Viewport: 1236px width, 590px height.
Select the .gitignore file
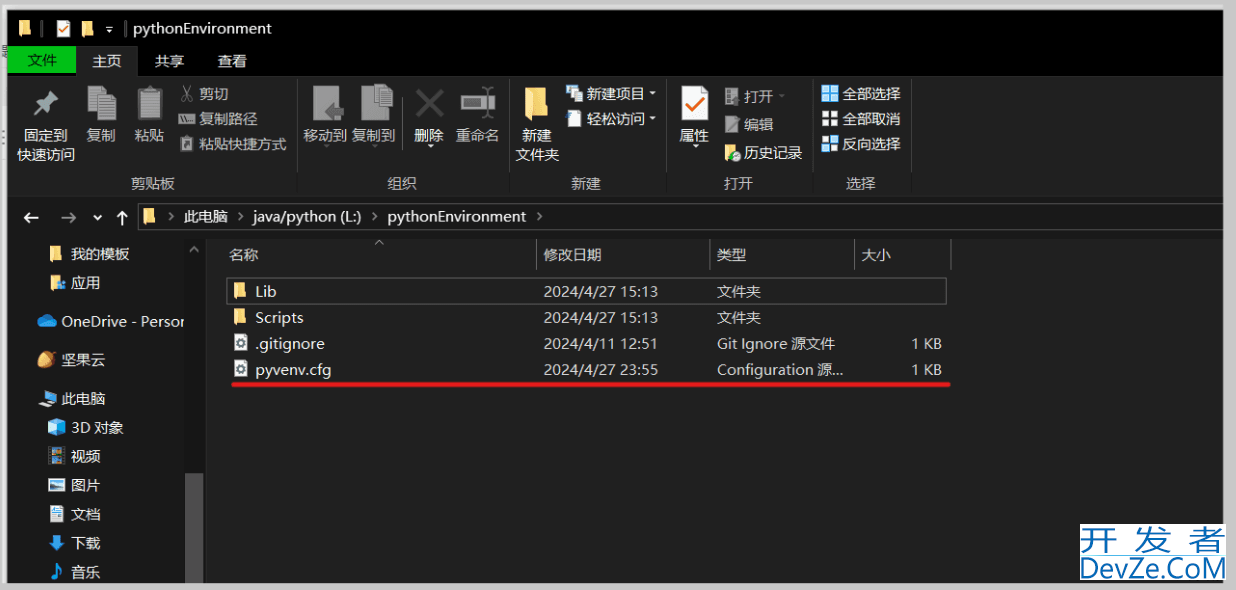pos(586,343)
